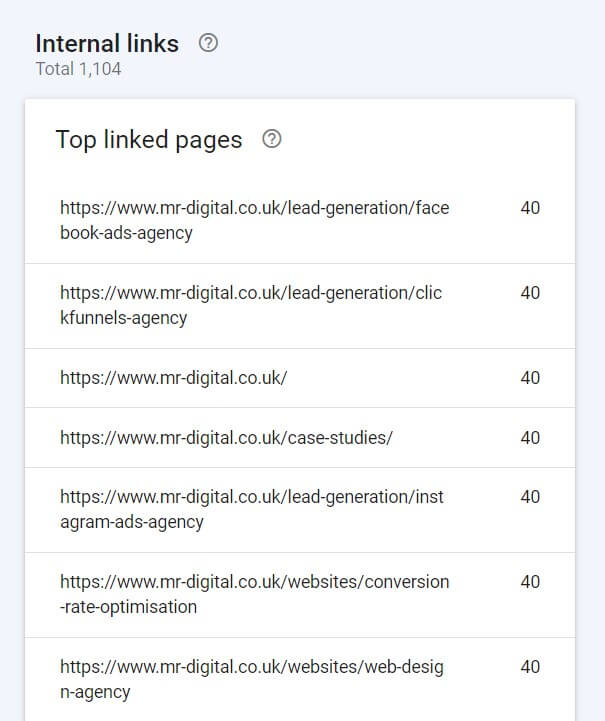This screenshot has height=721, width=605.
Task: Click the 40 count for conversion-rate-optimisation
Action: pyautogui.click(x=530, y=582)
